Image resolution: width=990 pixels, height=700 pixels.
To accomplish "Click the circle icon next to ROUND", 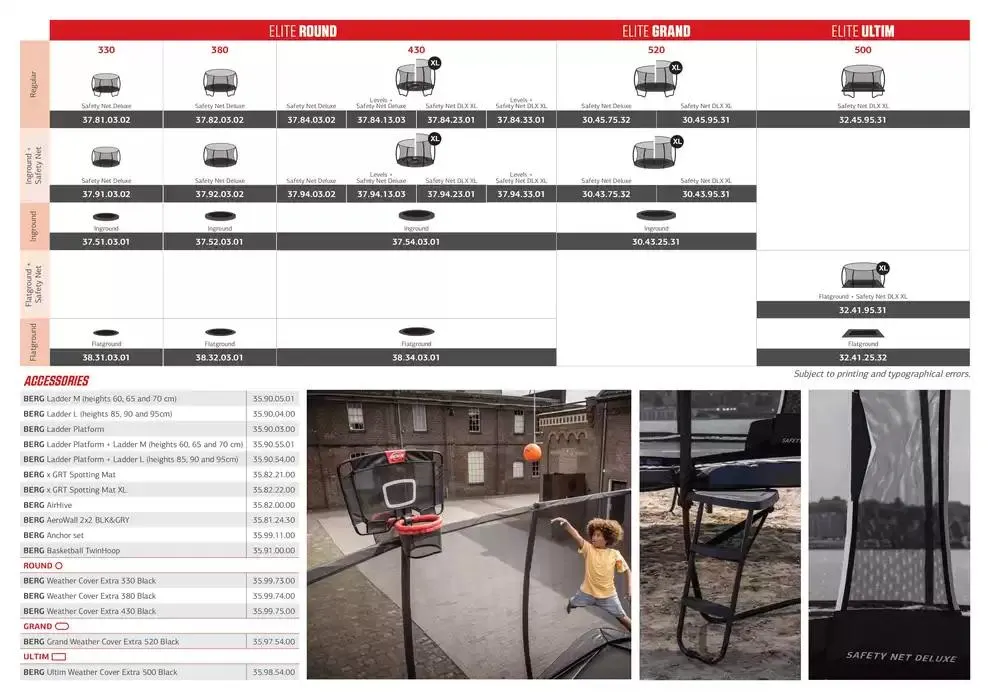I will [x=59, y=566].
